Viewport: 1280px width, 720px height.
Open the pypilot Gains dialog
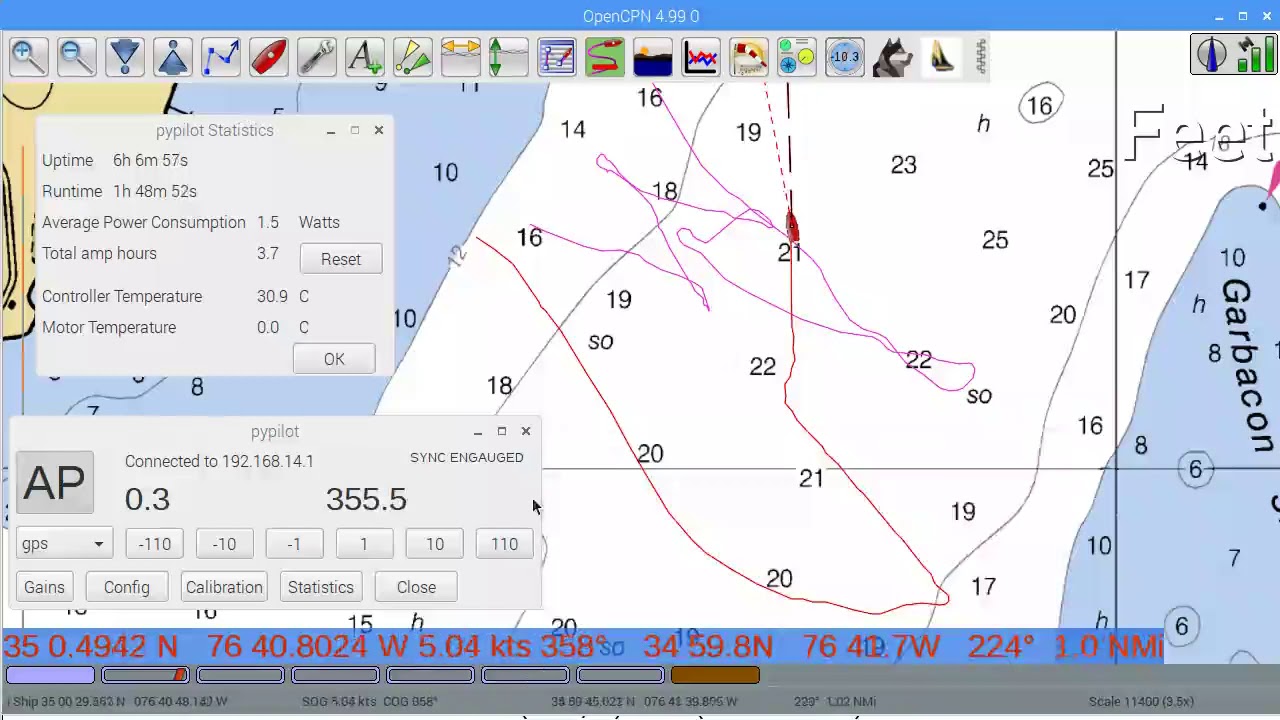click(44, 587)
